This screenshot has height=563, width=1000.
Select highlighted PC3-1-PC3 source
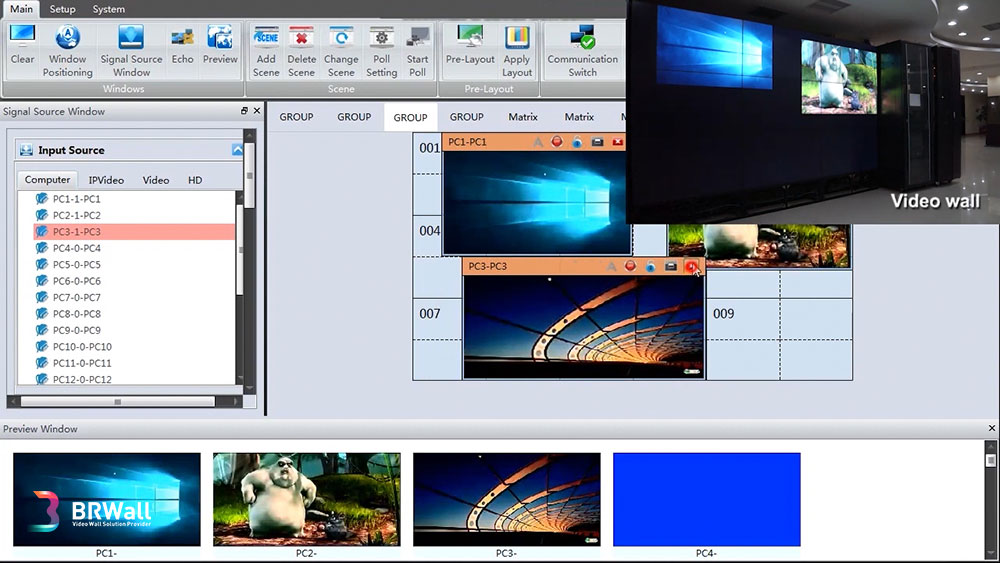134,231
